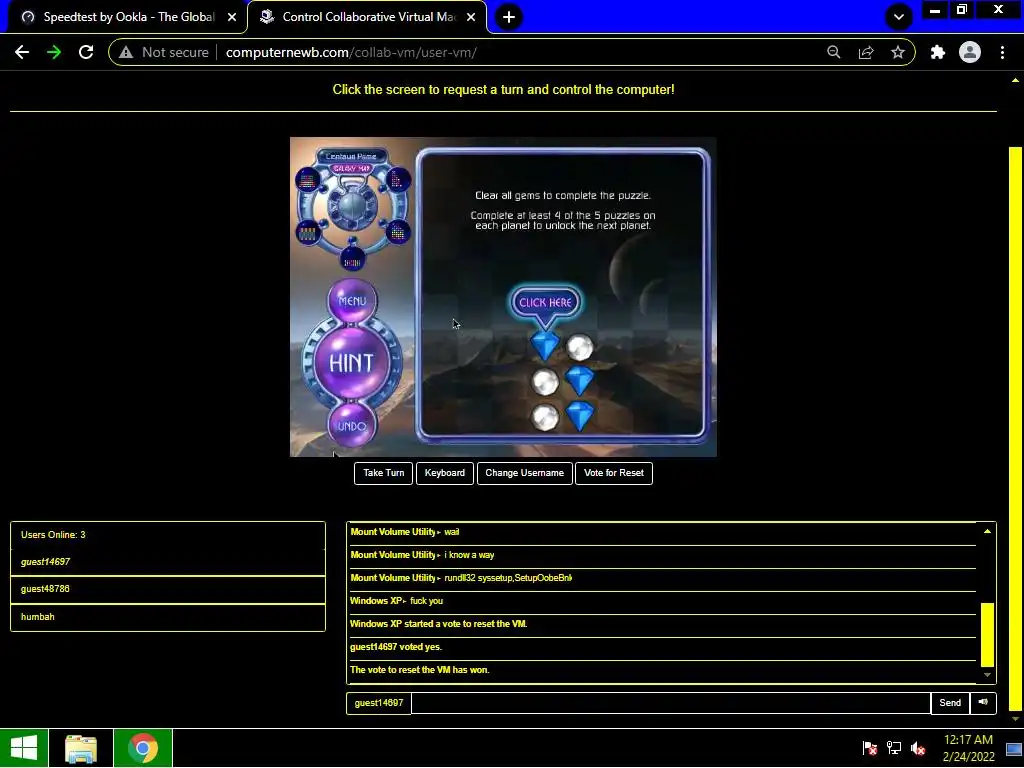
Task: Select user guest48786 in users list
Action: click(x=168, y=589)
